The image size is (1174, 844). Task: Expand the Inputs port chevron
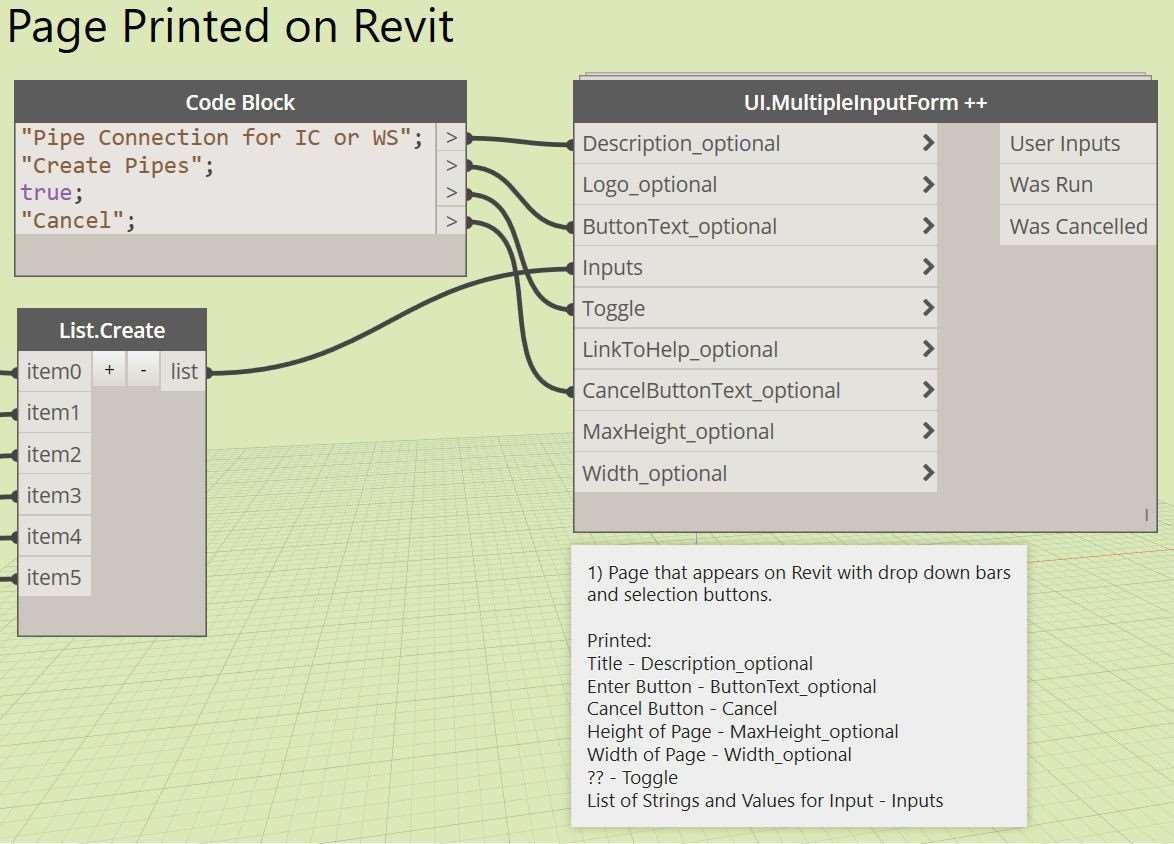[928, 267]
